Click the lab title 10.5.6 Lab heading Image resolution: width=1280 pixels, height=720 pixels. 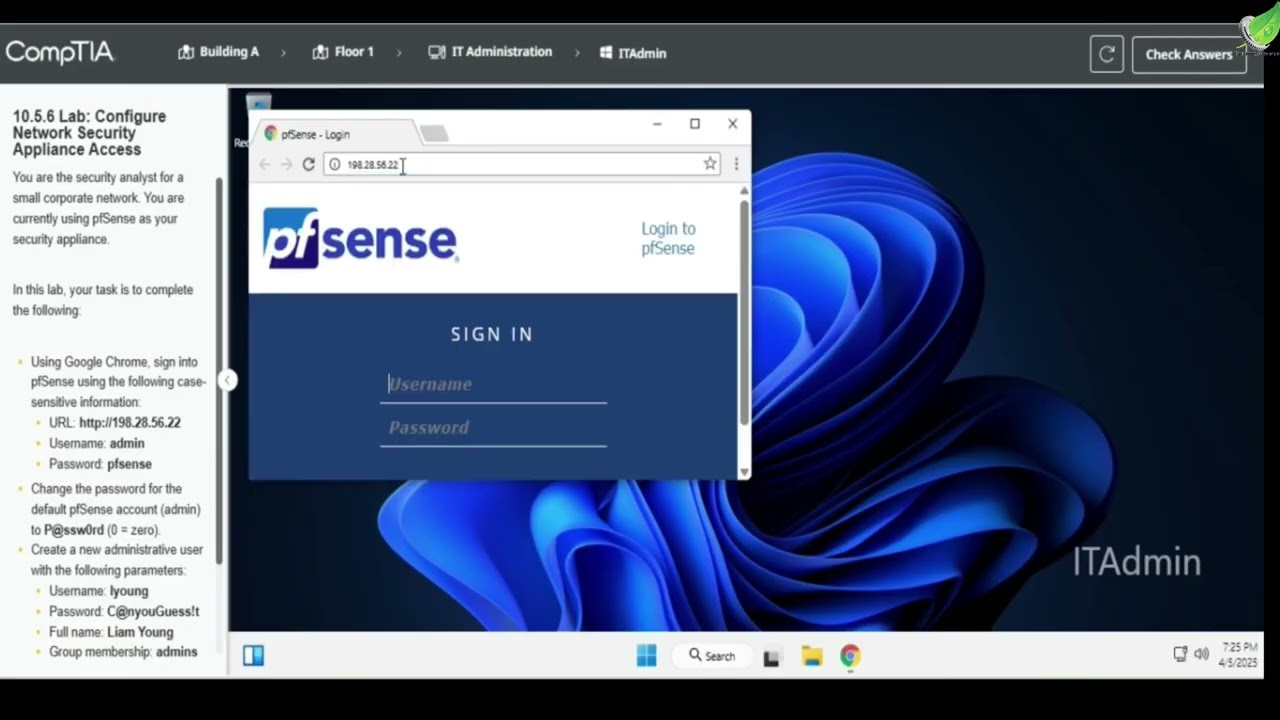89,133
